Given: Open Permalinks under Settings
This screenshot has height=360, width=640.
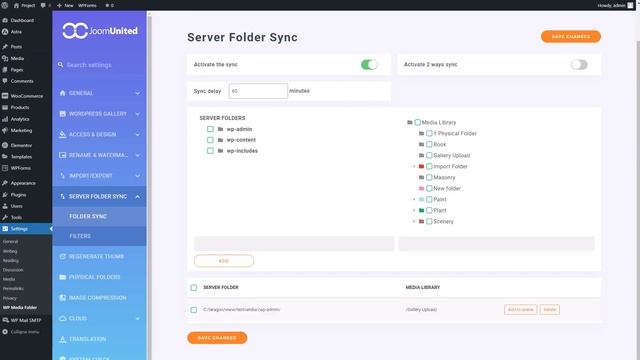Looking at the screenshot, I should tap(13, 289).
